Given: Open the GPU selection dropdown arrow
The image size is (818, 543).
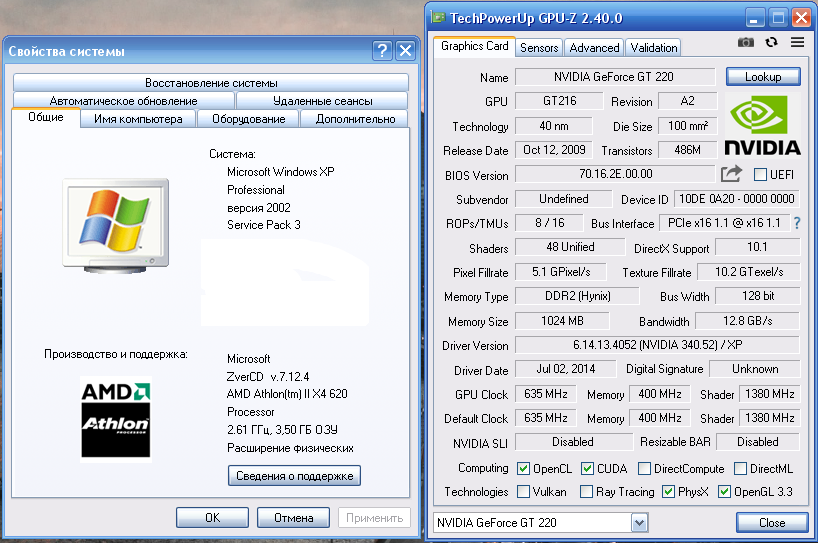Looking at the screenshot, I should tap(639, 523).
